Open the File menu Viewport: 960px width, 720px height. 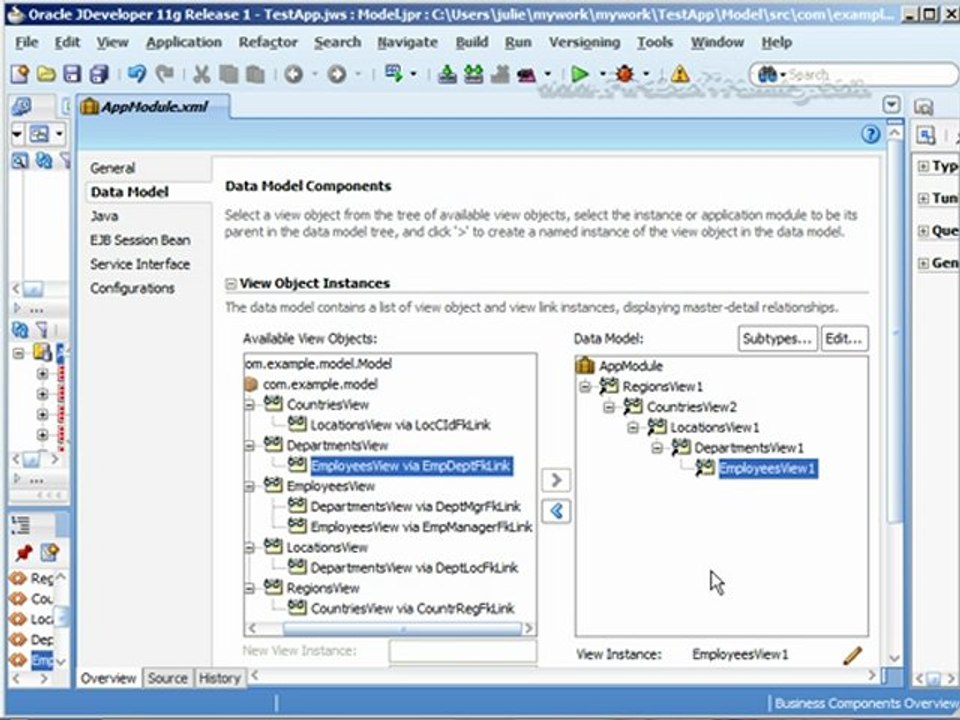point(26,42)
